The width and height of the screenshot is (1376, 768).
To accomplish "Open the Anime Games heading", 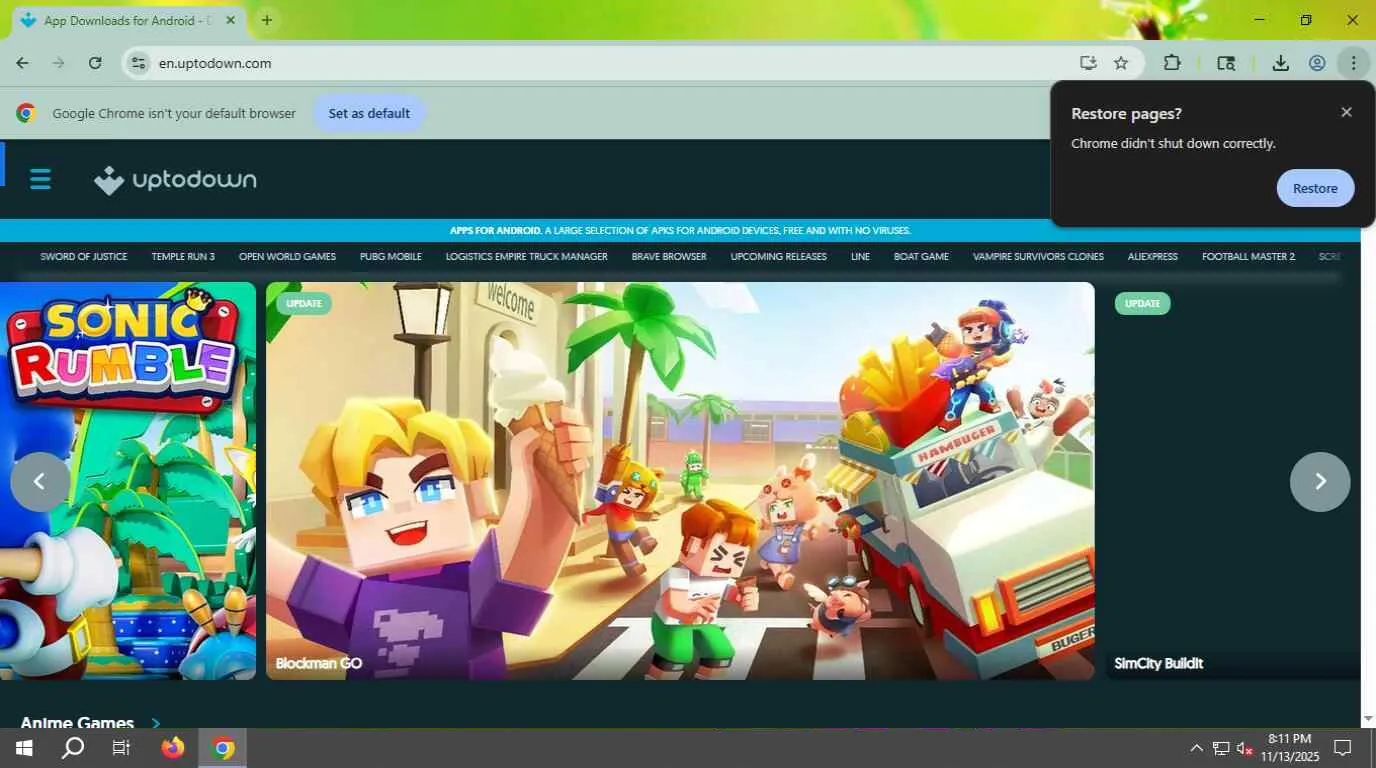I will point(77,723).
